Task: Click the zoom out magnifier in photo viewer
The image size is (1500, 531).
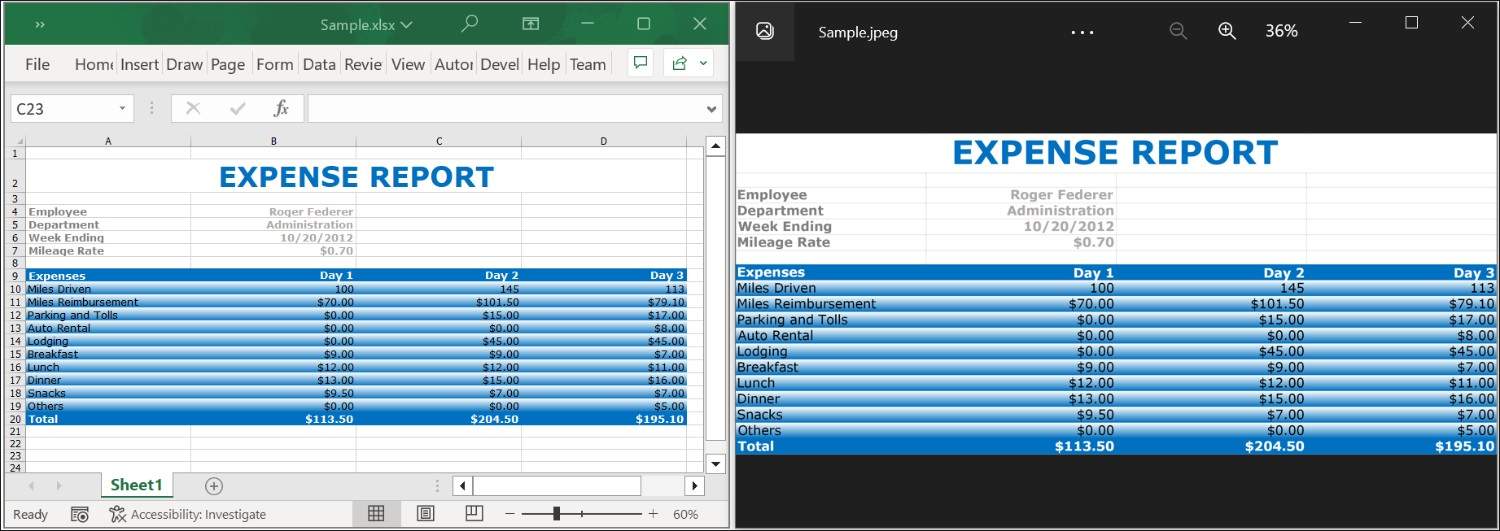Action: [1178, 31]
